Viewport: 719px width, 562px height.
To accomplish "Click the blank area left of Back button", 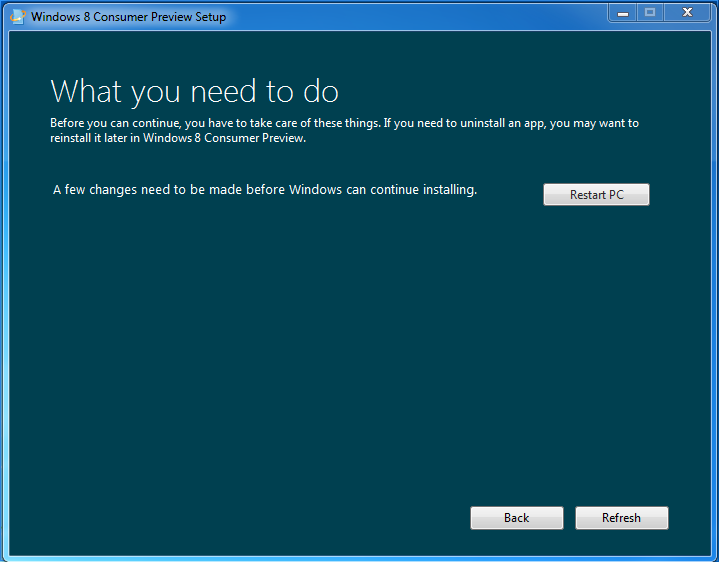I will click(x=250, y=517).
